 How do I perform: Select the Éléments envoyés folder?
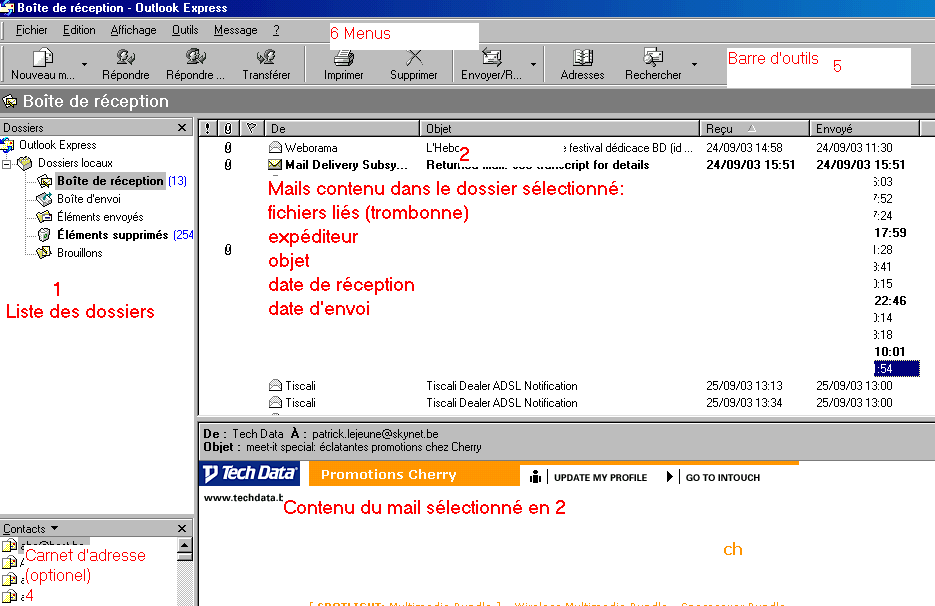[x=100, y=217]
